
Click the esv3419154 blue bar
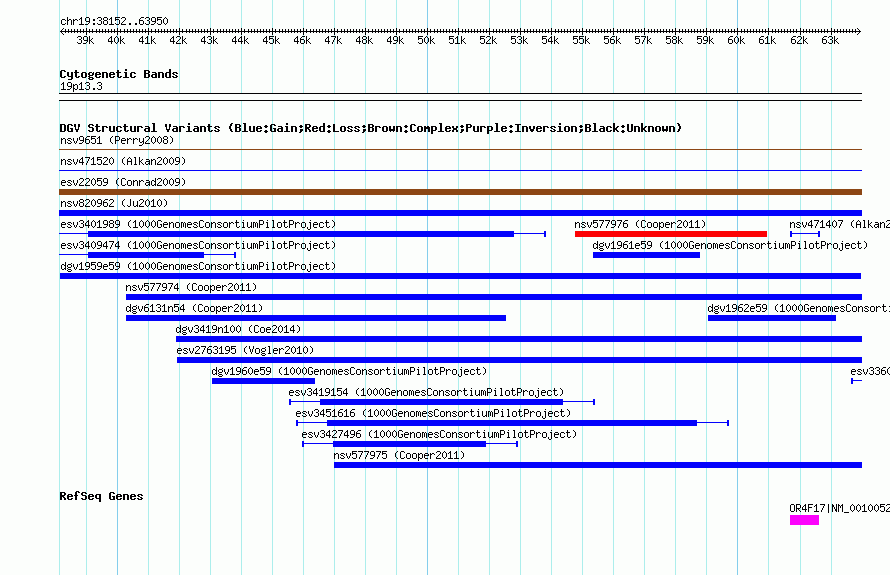[x=442, y=402]
